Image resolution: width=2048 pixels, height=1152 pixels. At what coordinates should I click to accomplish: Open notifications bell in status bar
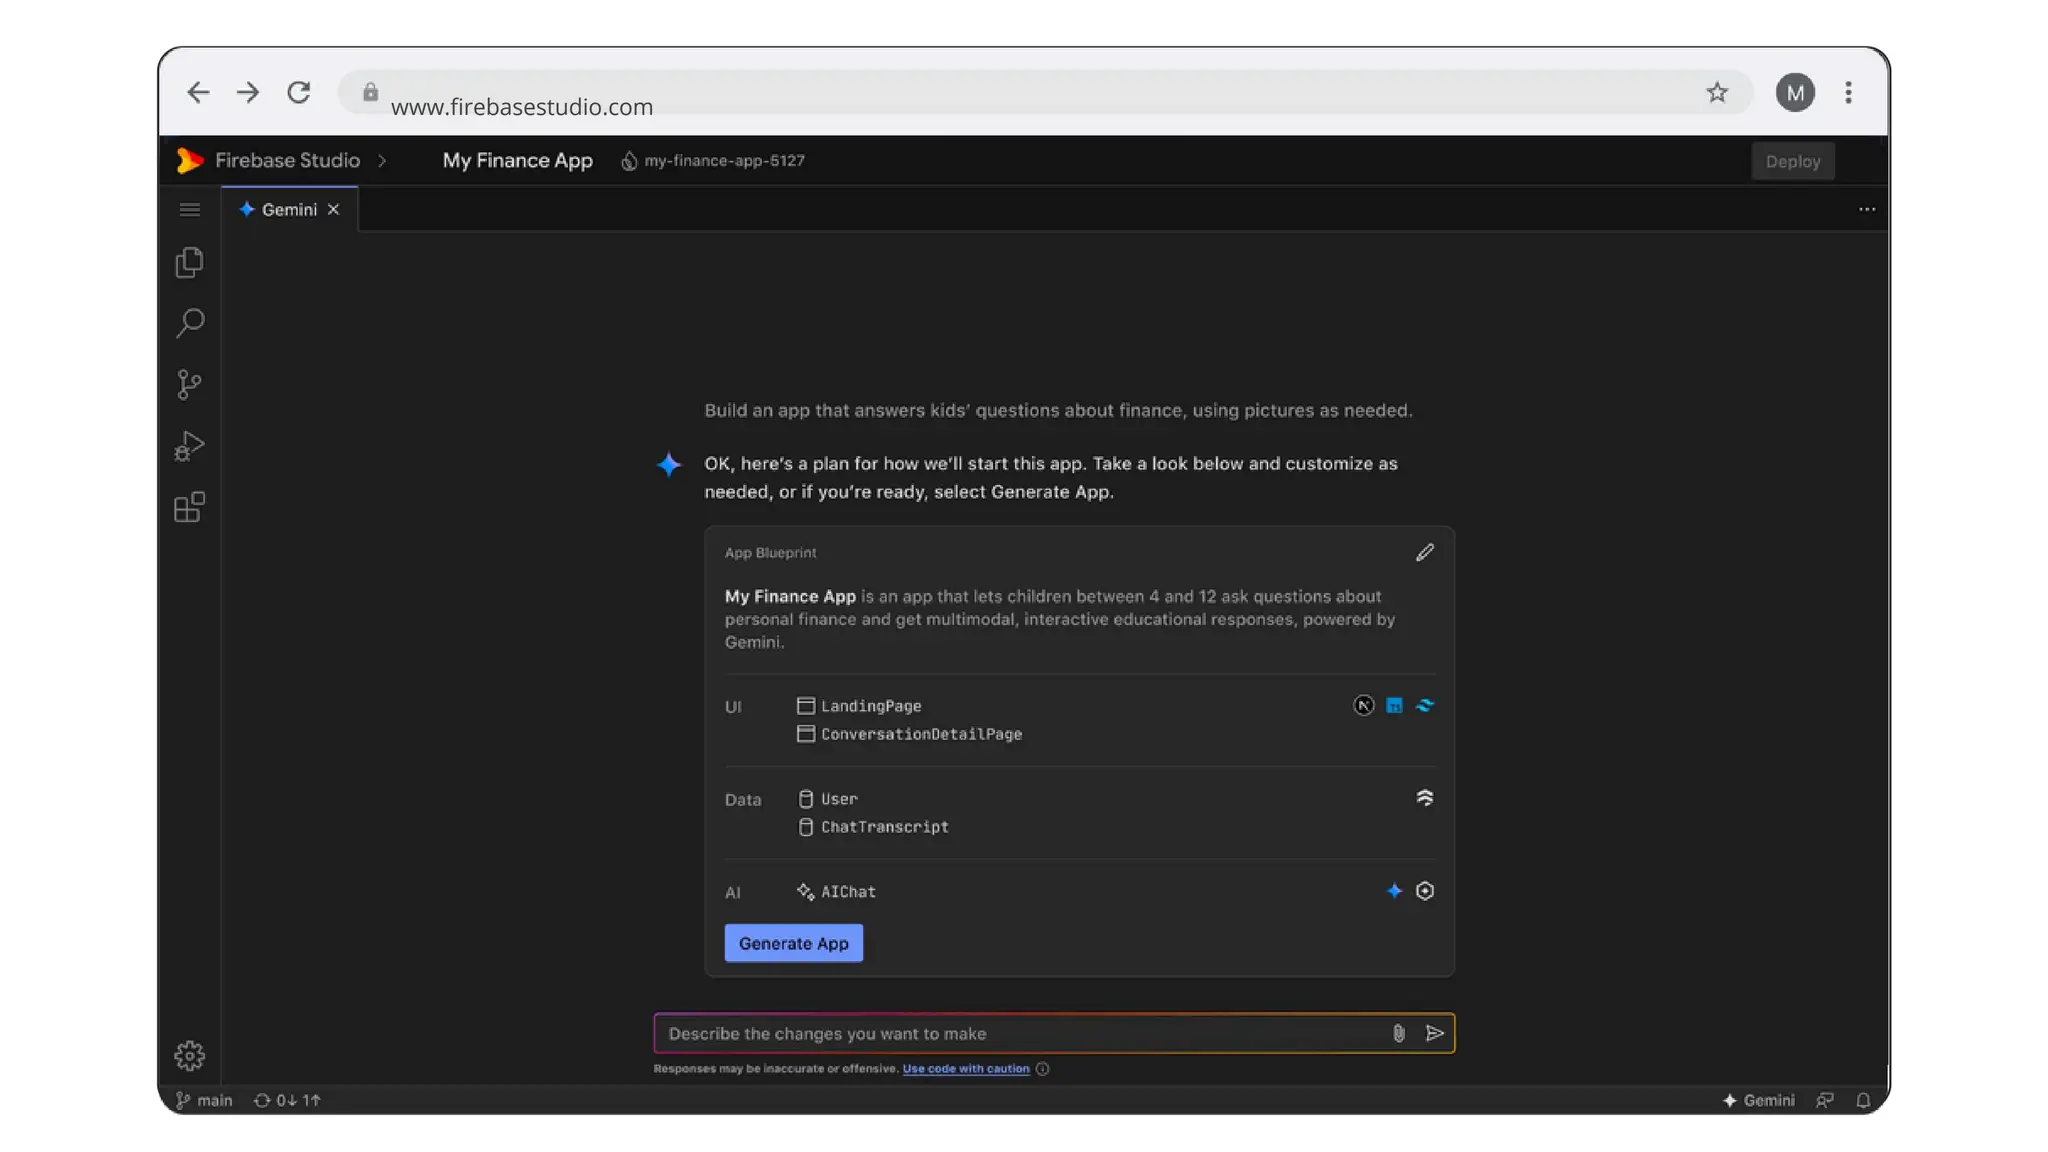[x=1863, y=1101]
